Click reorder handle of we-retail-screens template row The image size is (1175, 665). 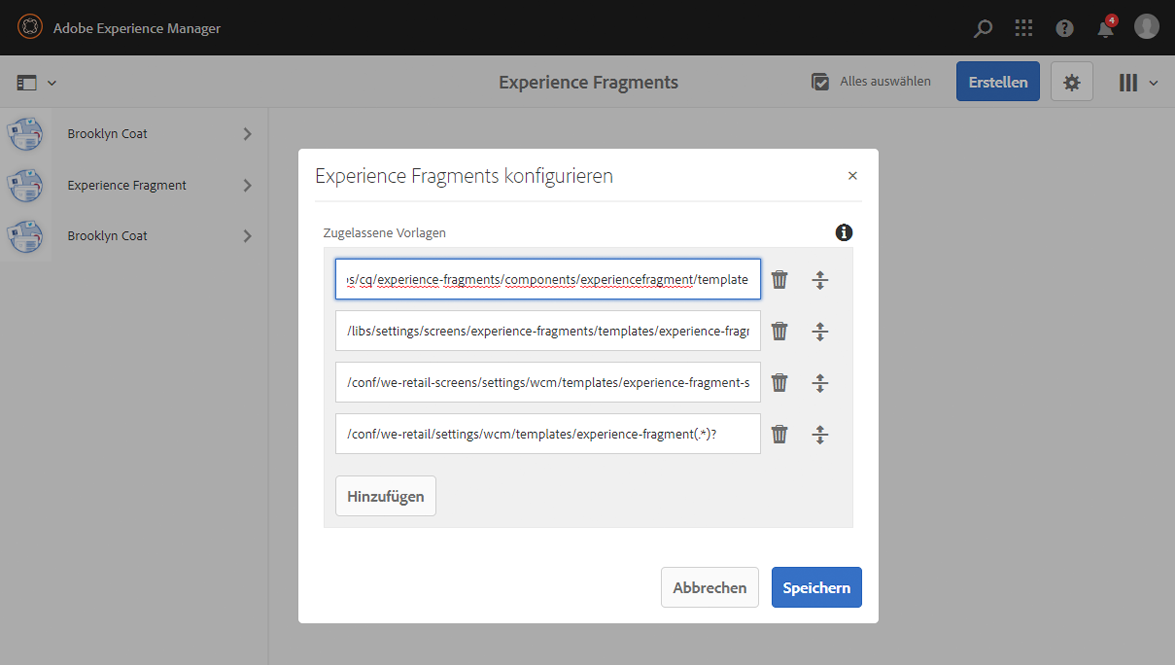point(820,383)
